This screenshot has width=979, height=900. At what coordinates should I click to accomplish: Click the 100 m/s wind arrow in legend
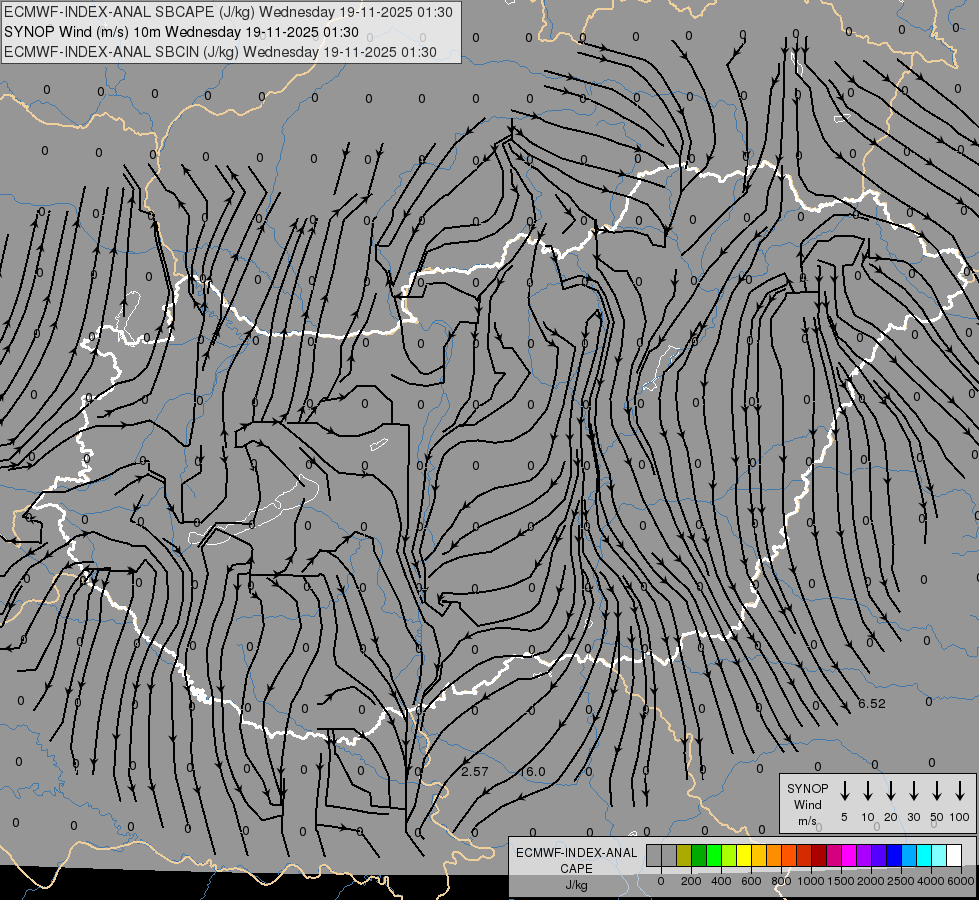click(x=960, y=791)
